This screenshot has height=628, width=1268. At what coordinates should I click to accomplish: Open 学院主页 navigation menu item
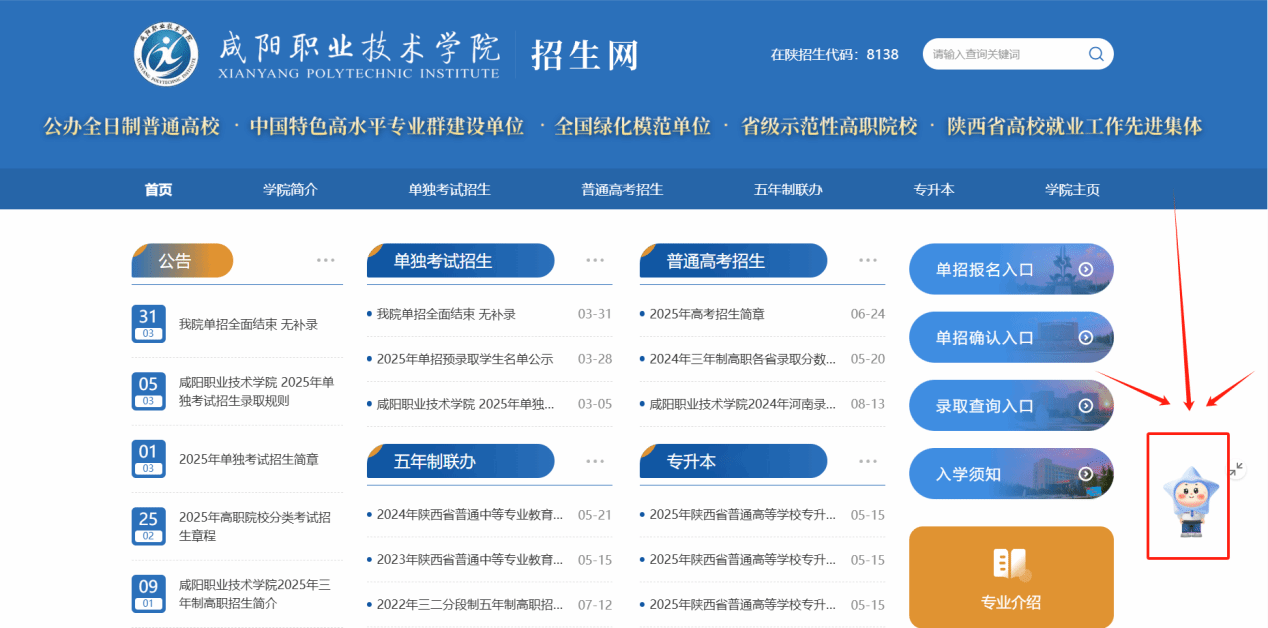[x=1072, y=190]
